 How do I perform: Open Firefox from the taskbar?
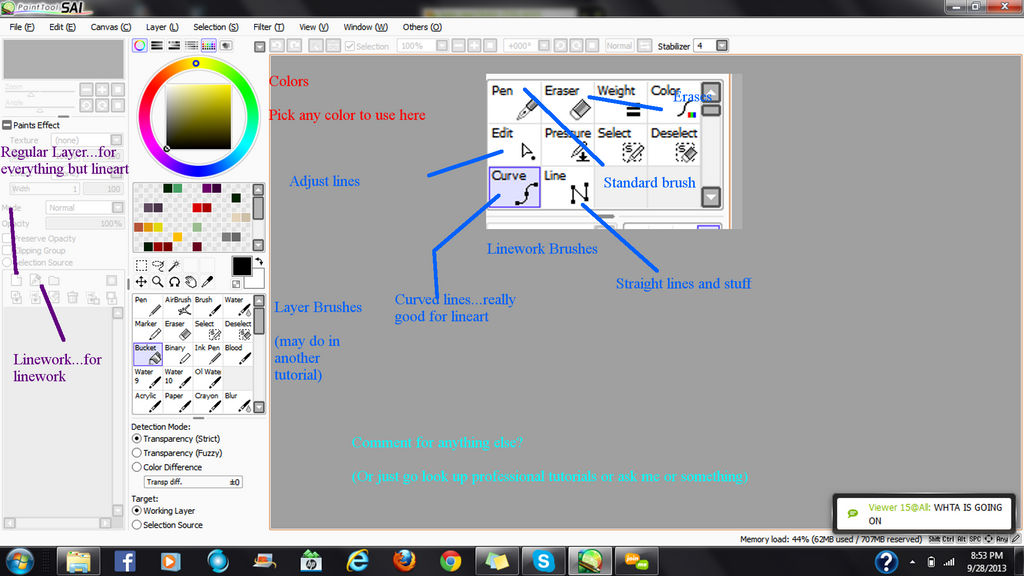(x=404, y=561)
